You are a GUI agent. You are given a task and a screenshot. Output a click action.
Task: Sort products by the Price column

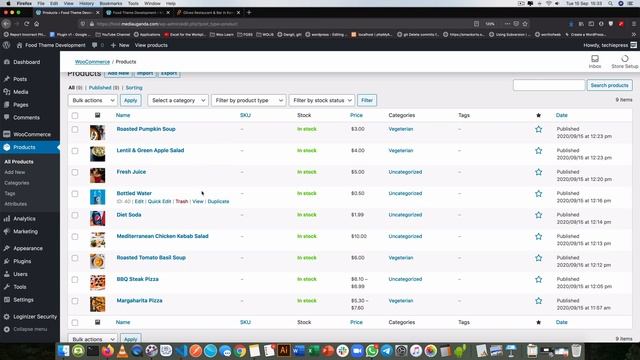[x=356, y=116]
